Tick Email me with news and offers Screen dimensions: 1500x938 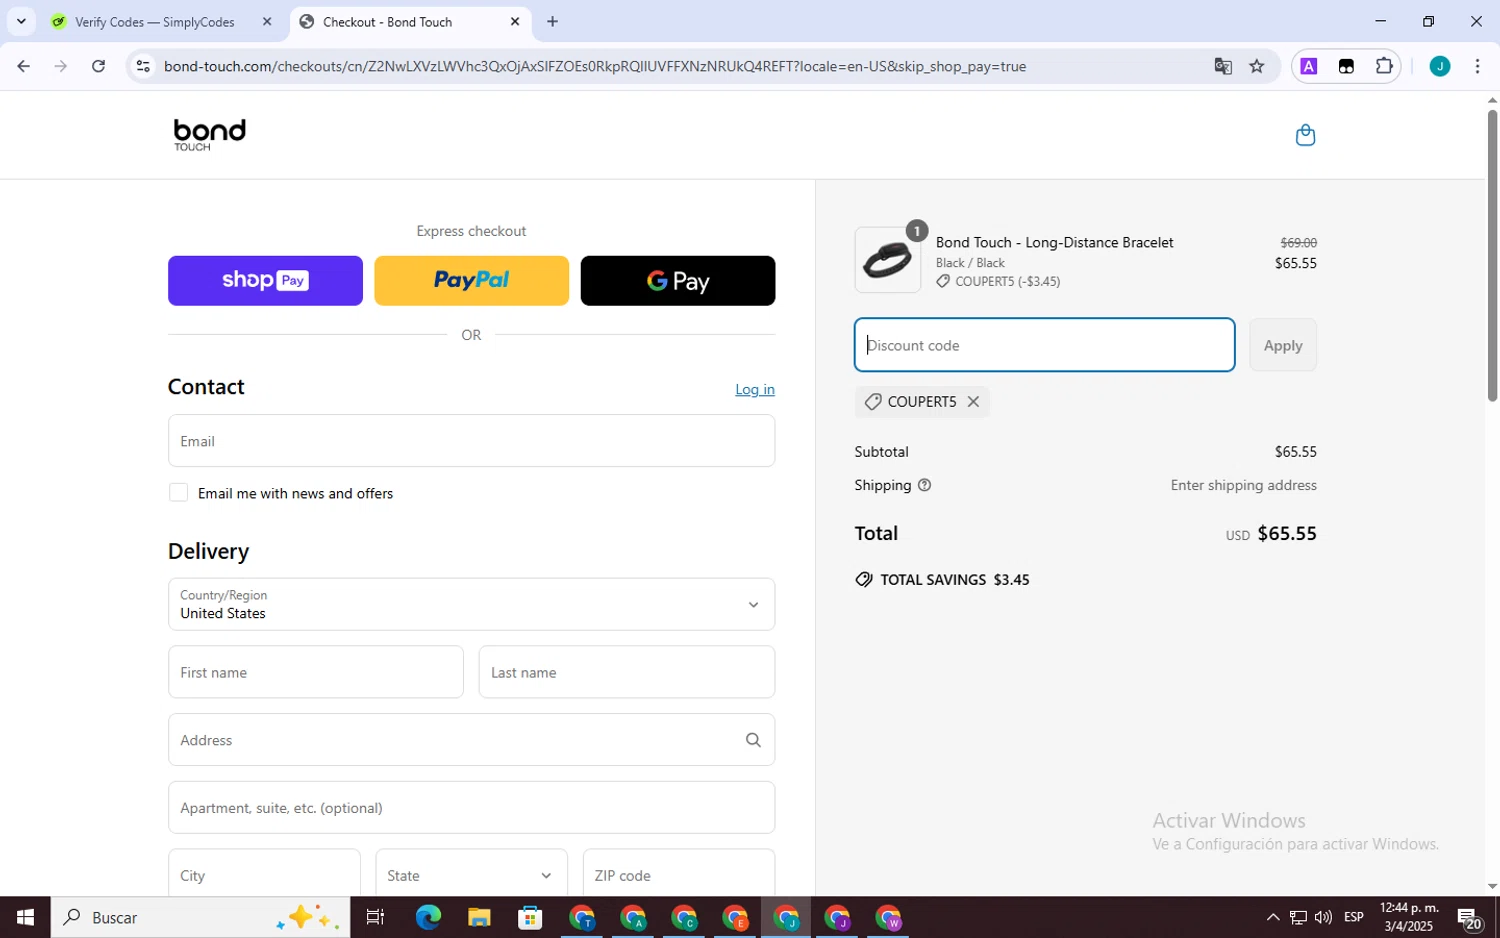click(178, 493)
